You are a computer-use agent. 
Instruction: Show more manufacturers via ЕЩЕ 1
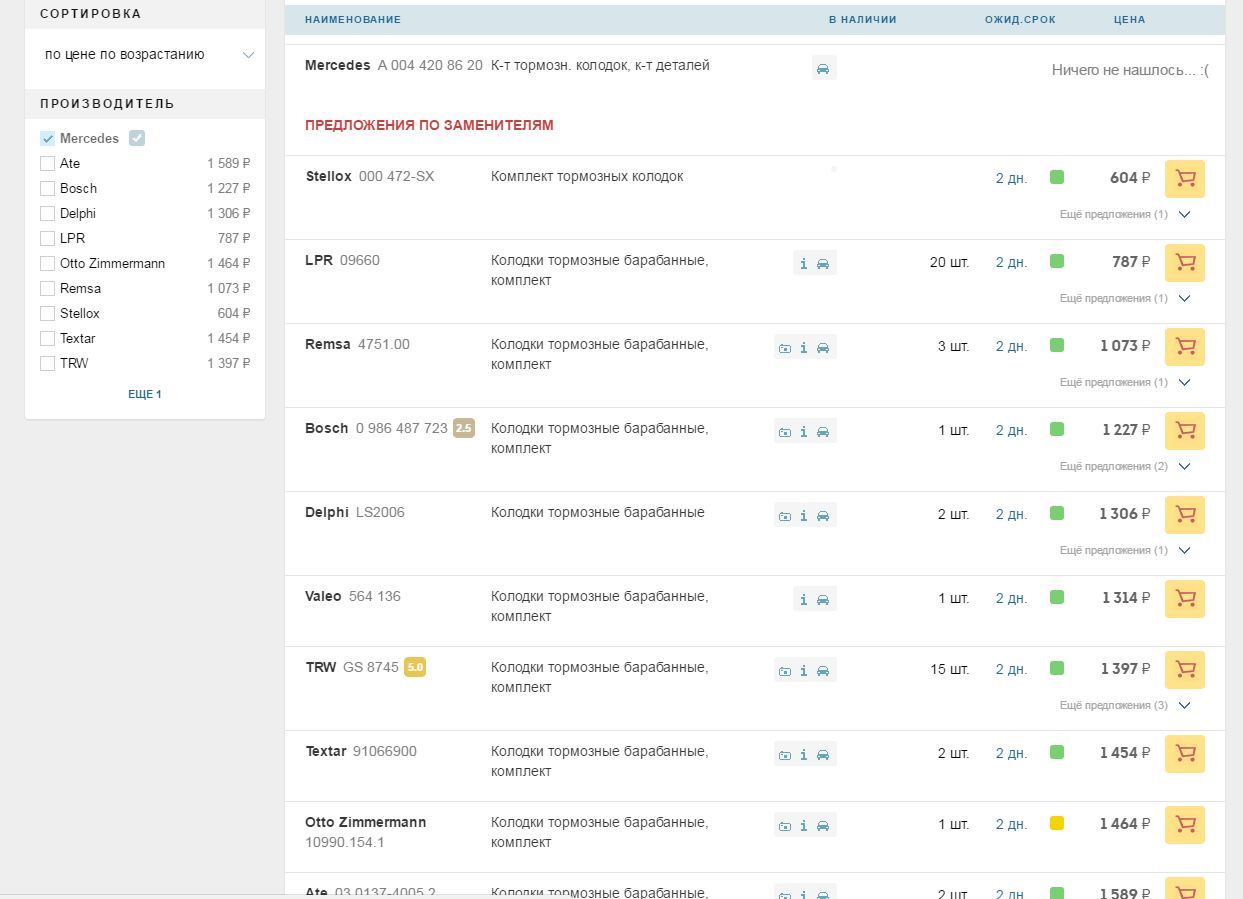145,394
